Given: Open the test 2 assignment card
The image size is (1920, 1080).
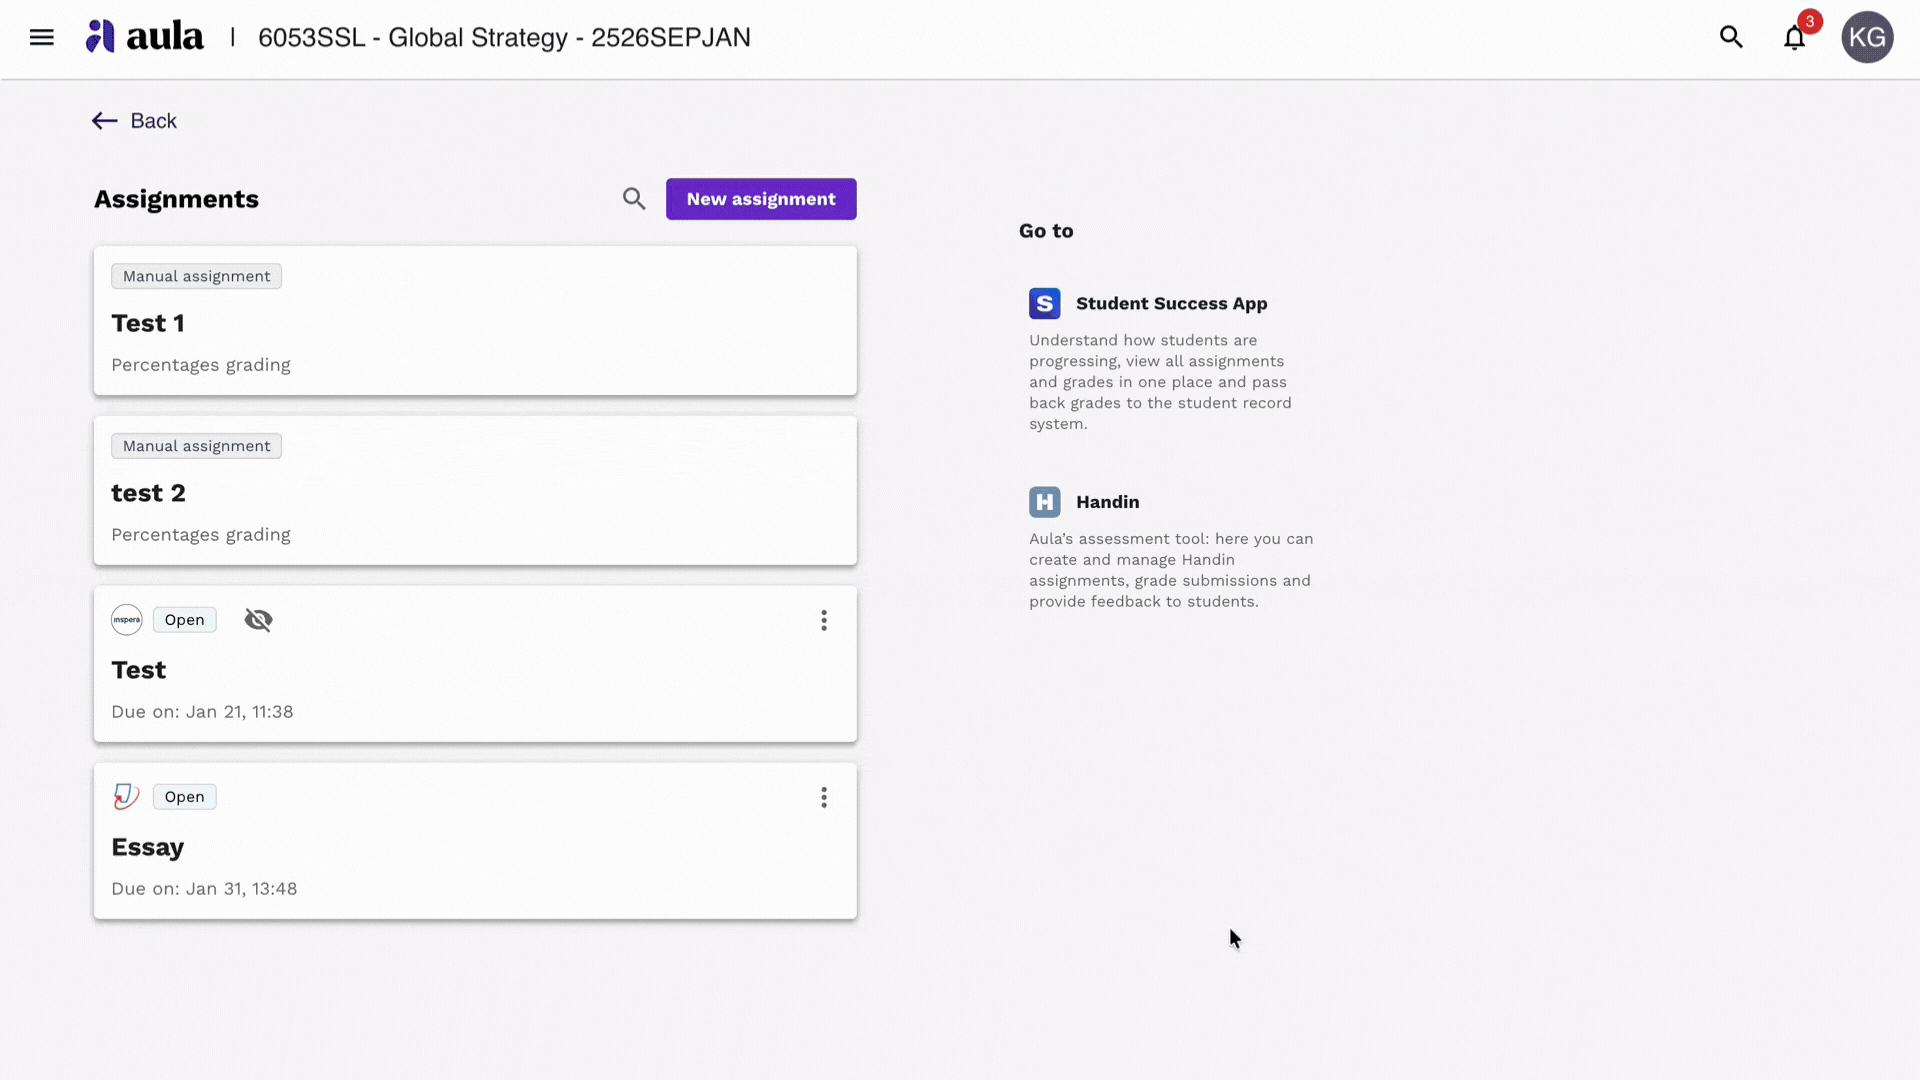Looking at the screenshot, I should click(x=475, y=491).
